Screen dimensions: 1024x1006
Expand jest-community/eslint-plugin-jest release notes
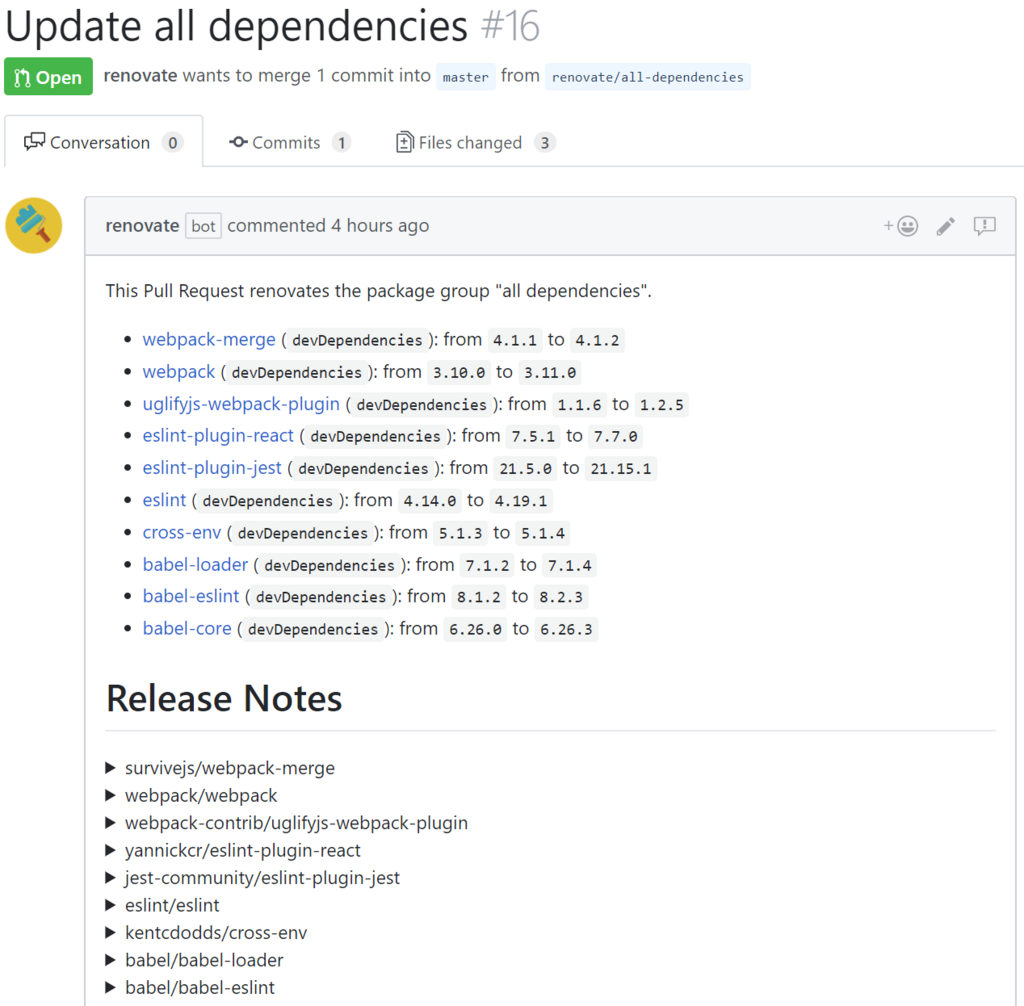tap(253, 877)
